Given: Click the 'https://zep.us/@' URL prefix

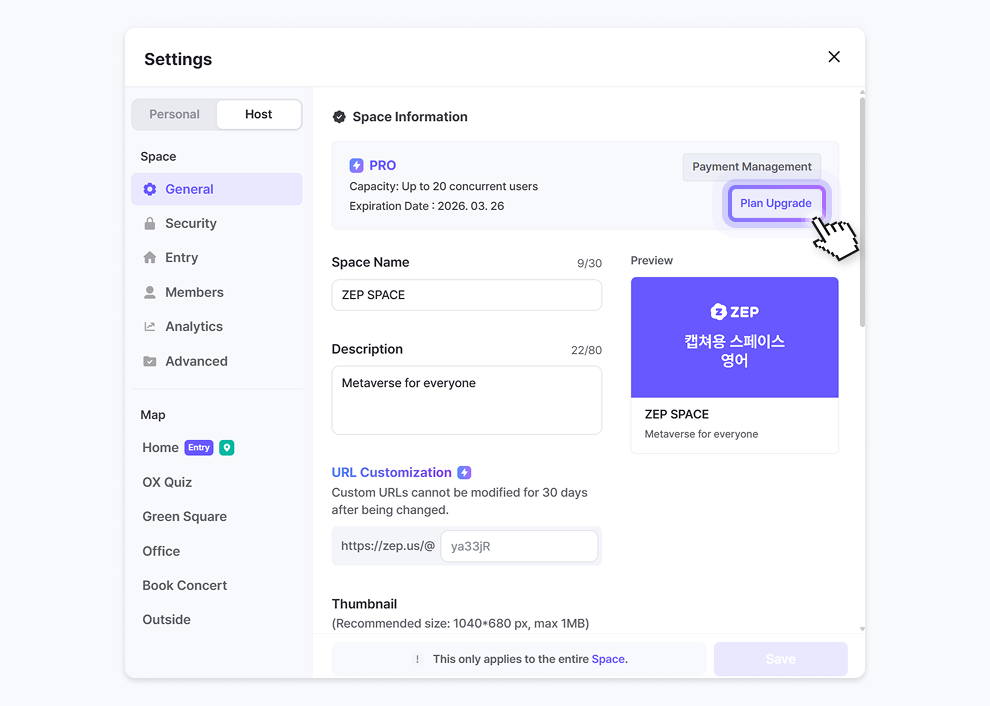Looking at the screenshot, I should pyautogui.click(x=388, y=546).
